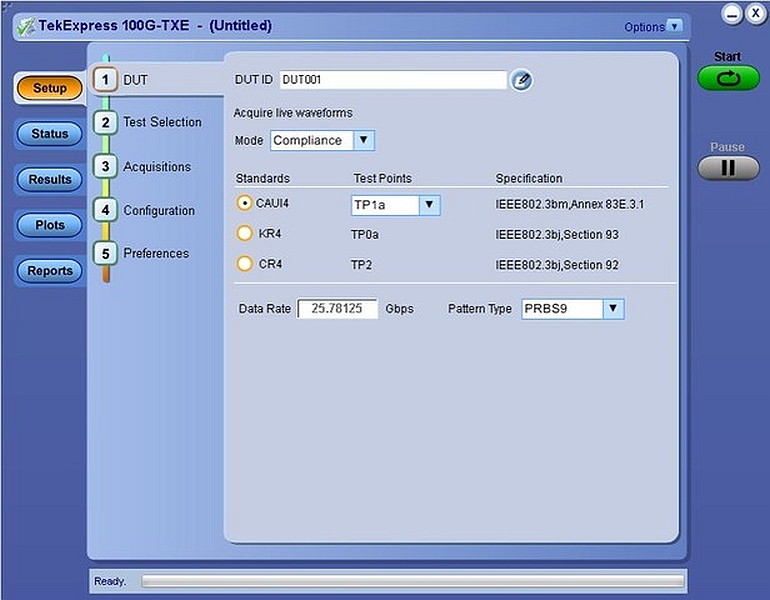The height and width of the screenshot is (600, 770).
Task: Open the Plots panel
Action: pyautogui.click(x=50, y=226)
